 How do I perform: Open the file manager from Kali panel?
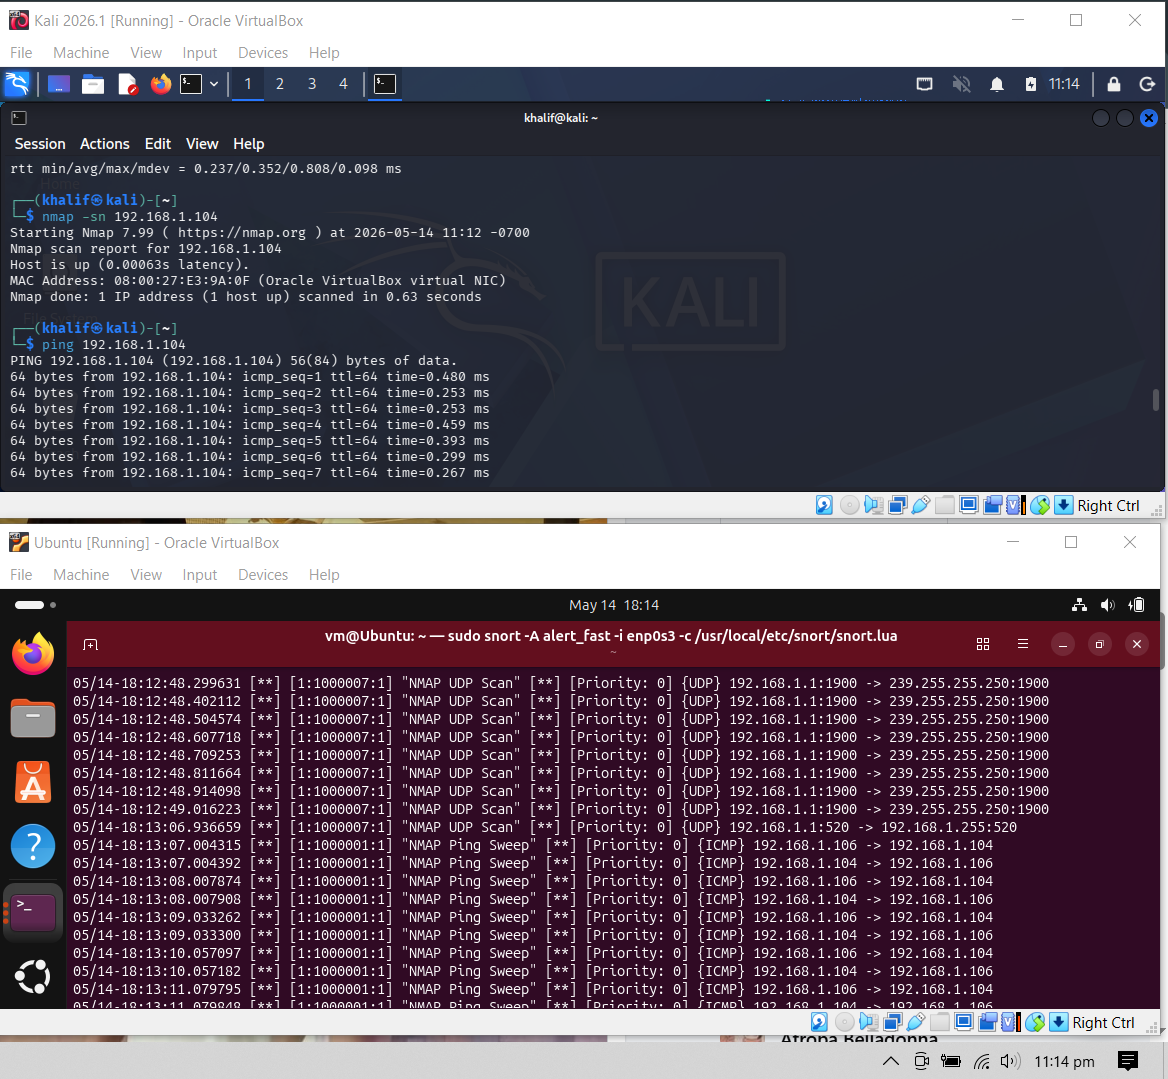(x=92, y=84)
